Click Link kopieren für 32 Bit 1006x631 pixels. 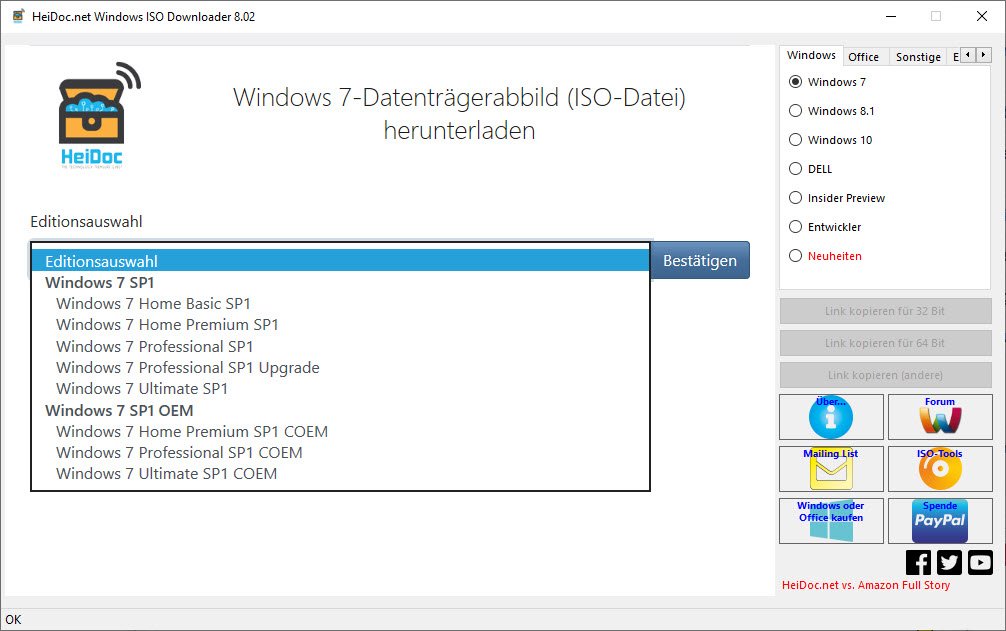pyautogui.click(x=885, y=311)
